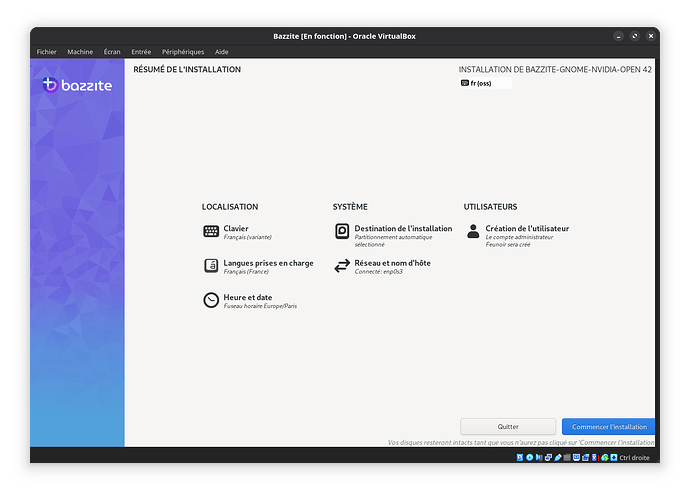The height and width of the screenshot is (496, 690).
Task: Click the Bazzite logo in the sidebar
Action: [x=78, y=85]
